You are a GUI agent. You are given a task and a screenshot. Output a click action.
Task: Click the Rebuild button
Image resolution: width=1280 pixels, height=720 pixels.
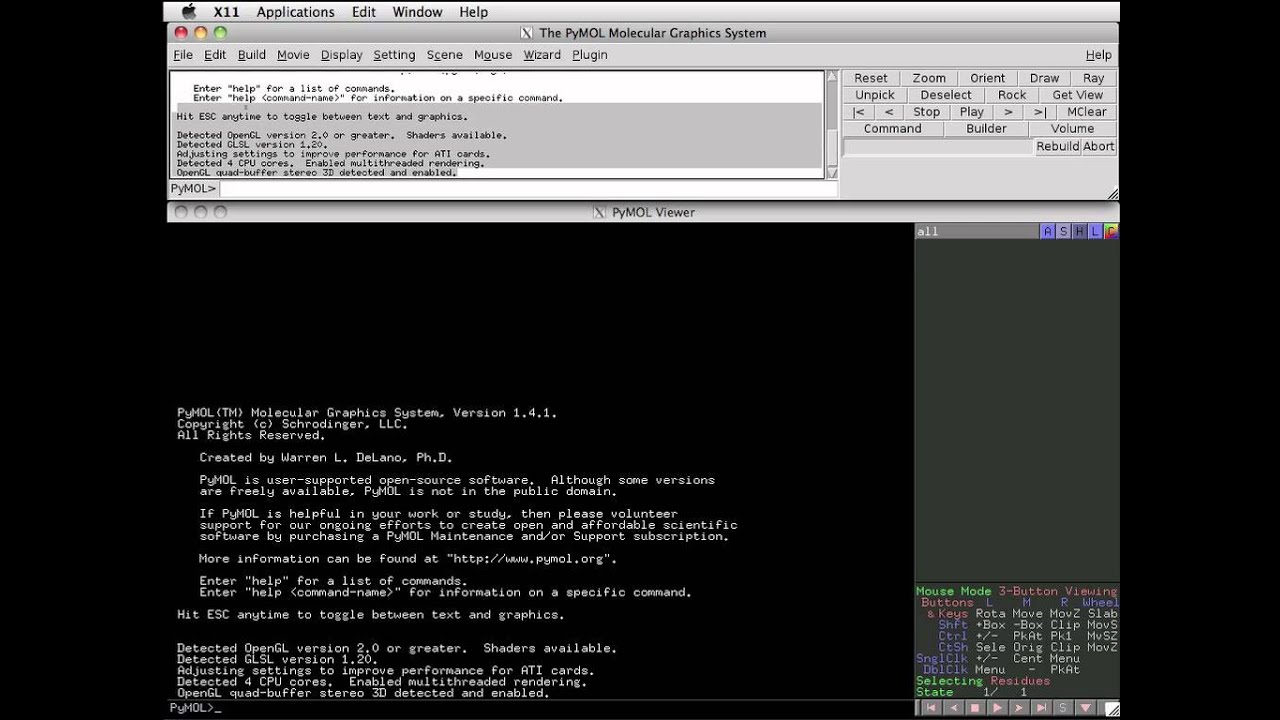pos(1057,146)
